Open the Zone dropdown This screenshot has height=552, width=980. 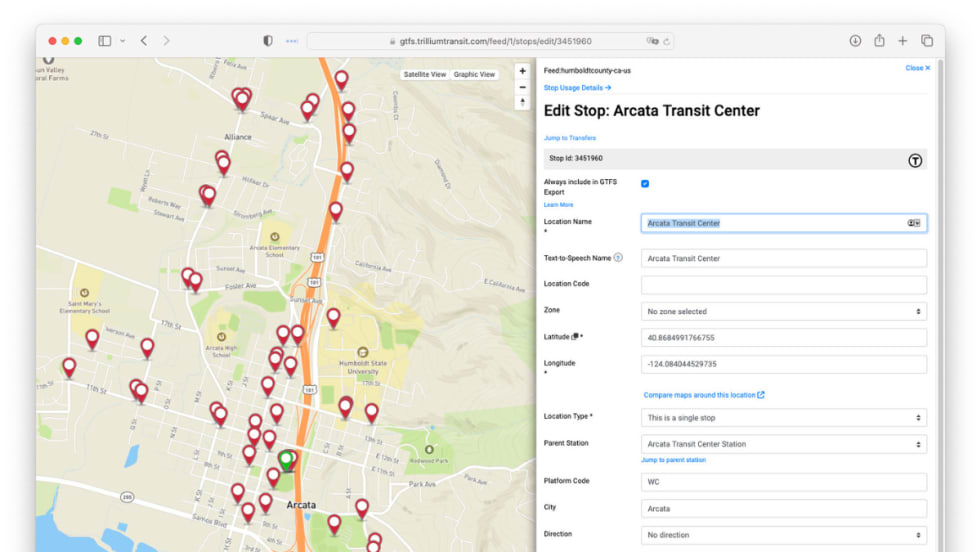tap(783, 312)
